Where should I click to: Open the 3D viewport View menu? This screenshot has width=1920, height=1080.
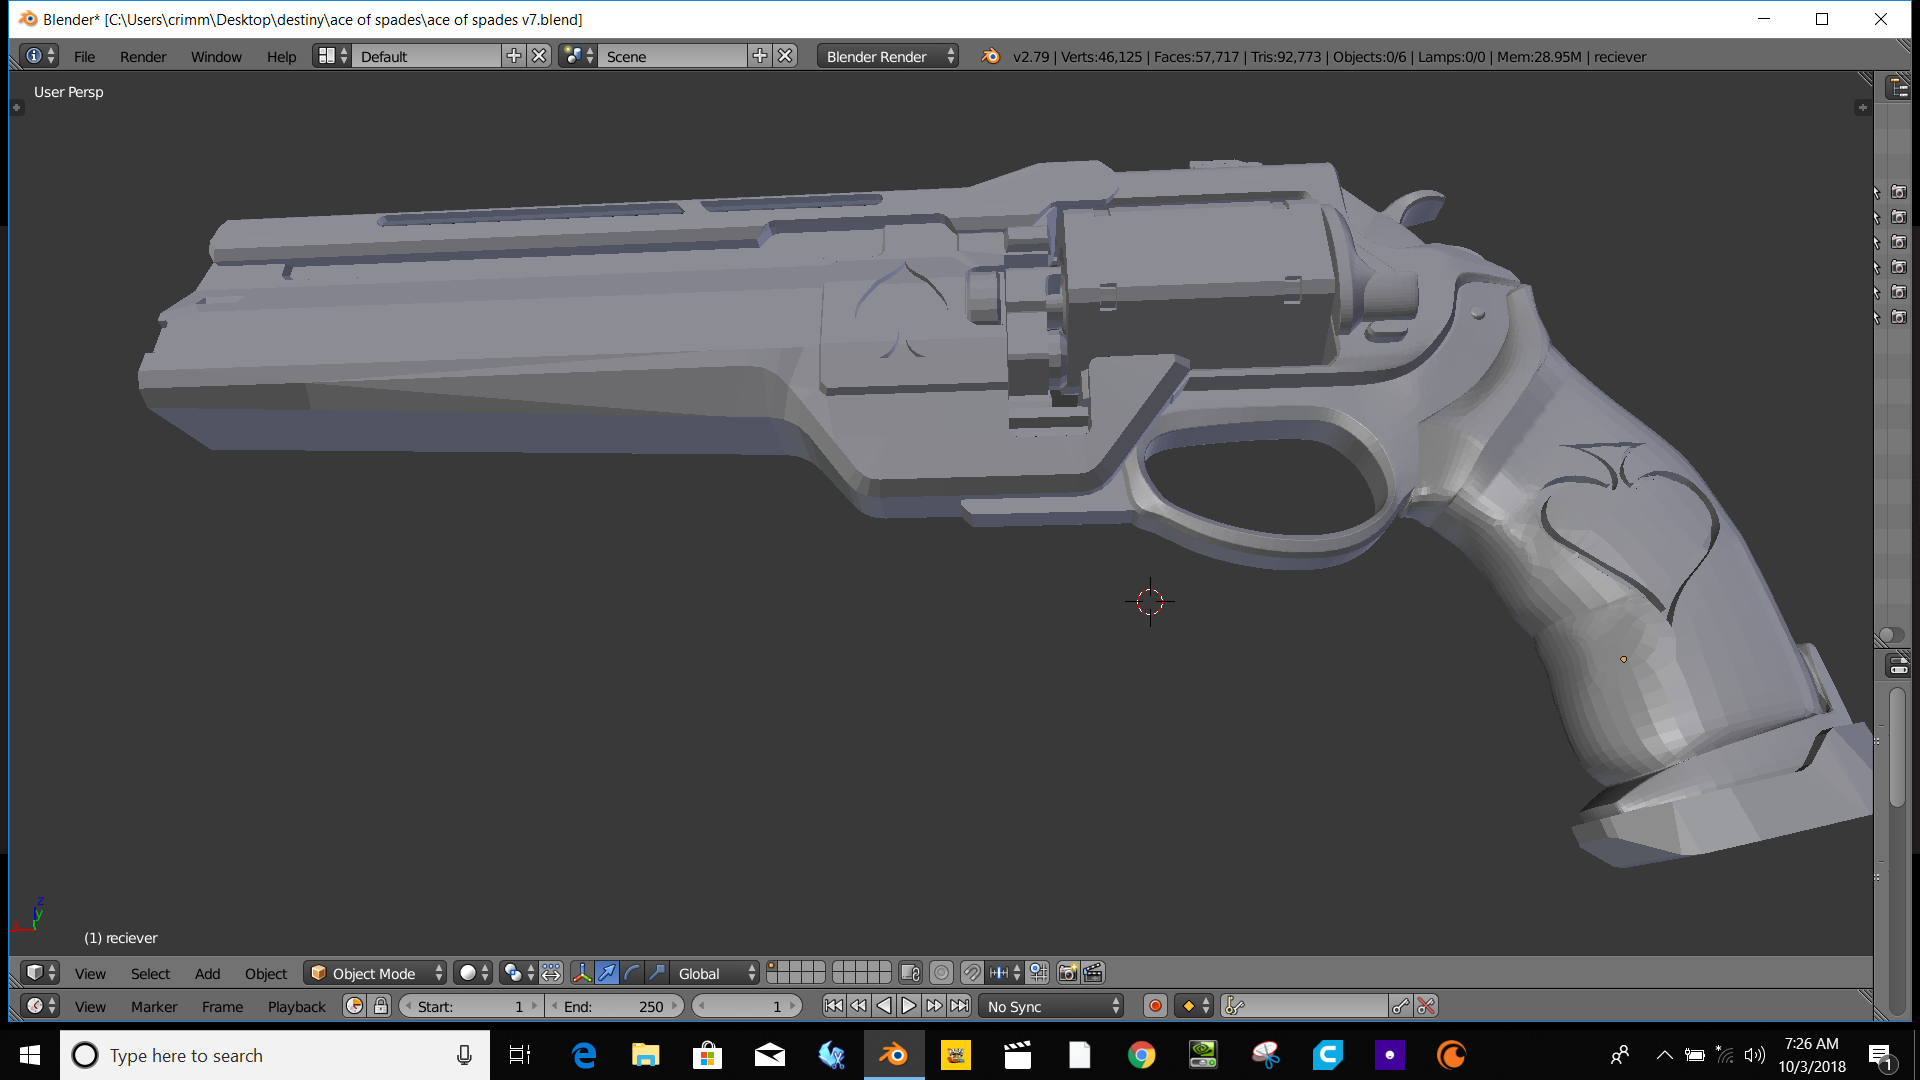coord(90,973)
